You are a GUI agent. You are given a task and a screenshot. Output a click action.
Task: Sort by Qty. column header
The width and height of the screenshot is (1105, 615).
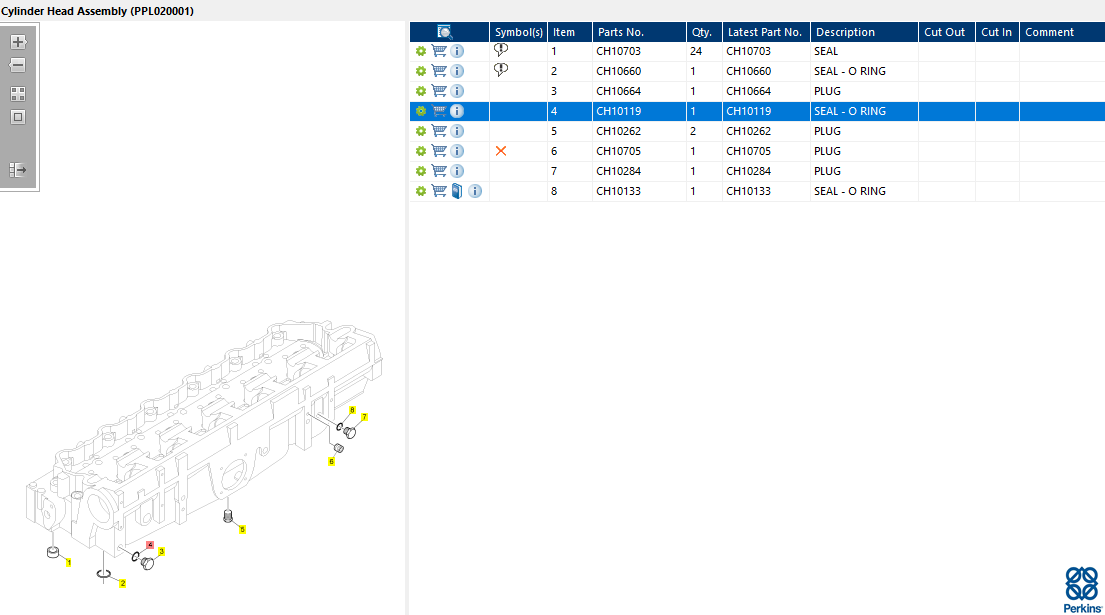coord(704,32)
